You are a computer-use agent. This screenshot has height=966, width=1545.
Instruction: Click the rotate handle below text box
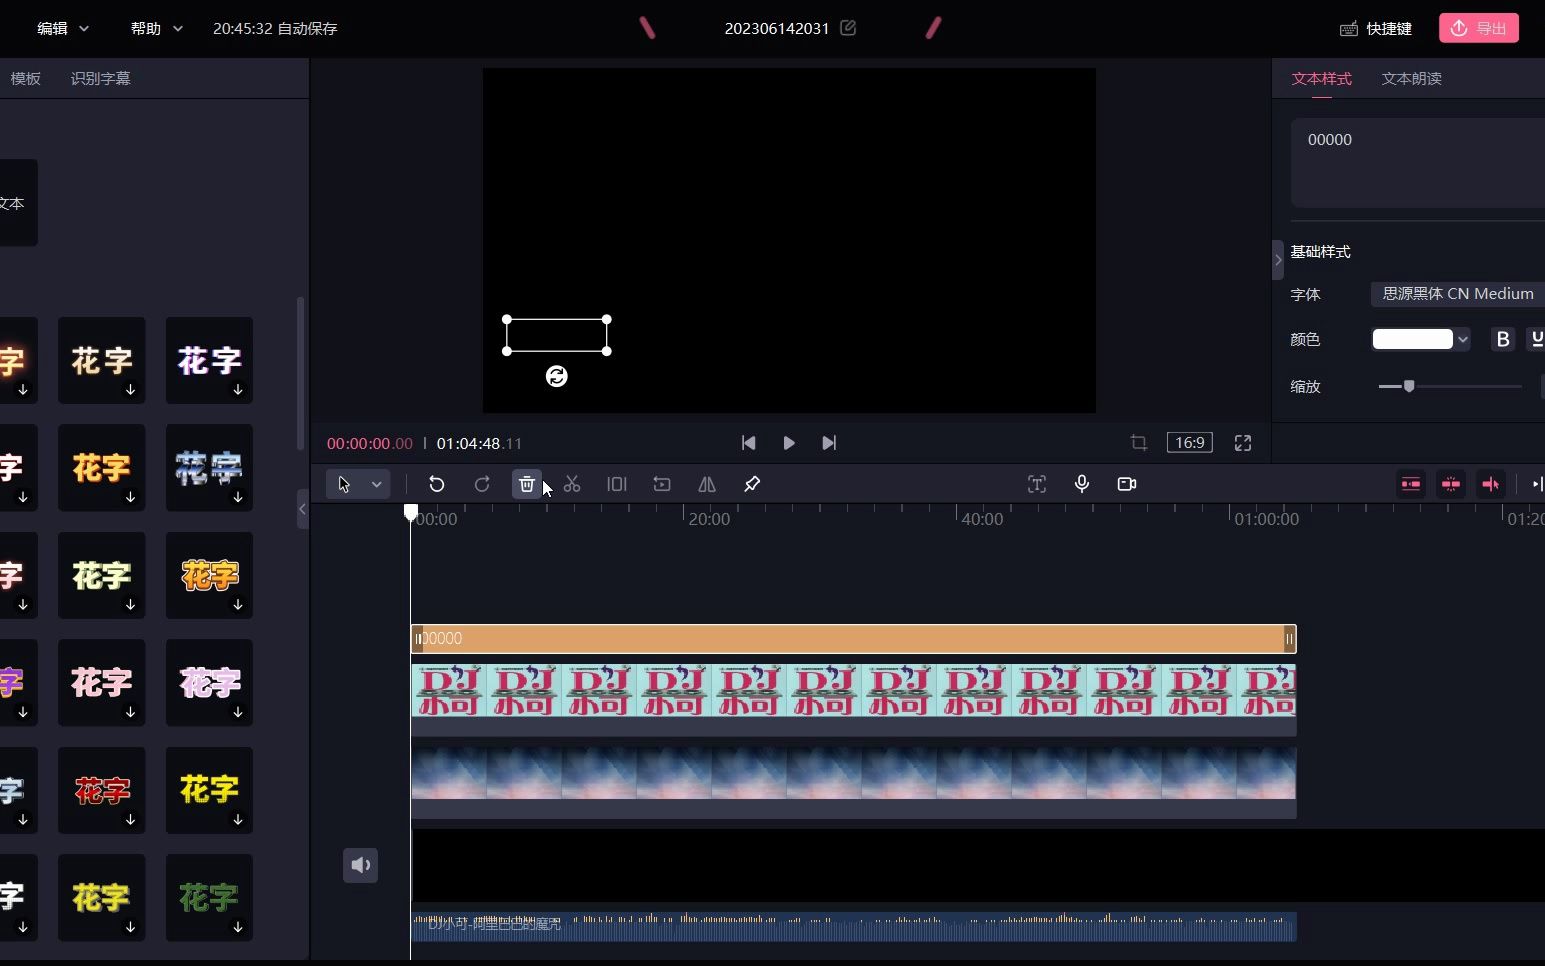[557, 376]
